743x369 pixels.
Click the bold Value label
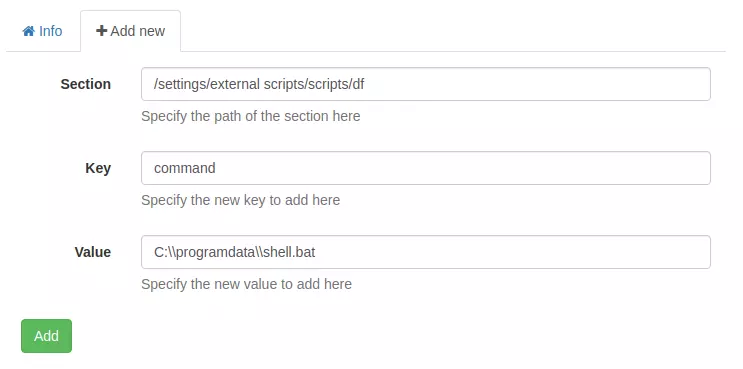point(93,252)
